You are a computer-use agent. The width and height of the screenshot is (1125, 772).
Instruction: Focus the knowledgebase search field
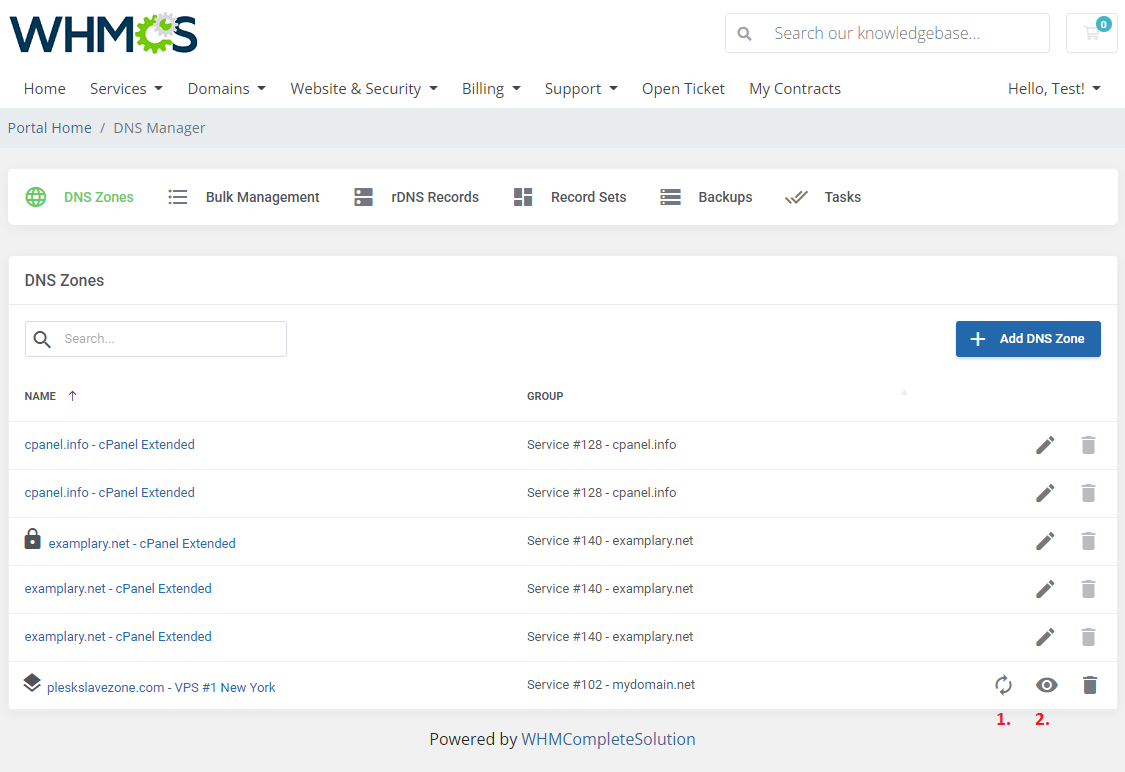tap(887, 33)
